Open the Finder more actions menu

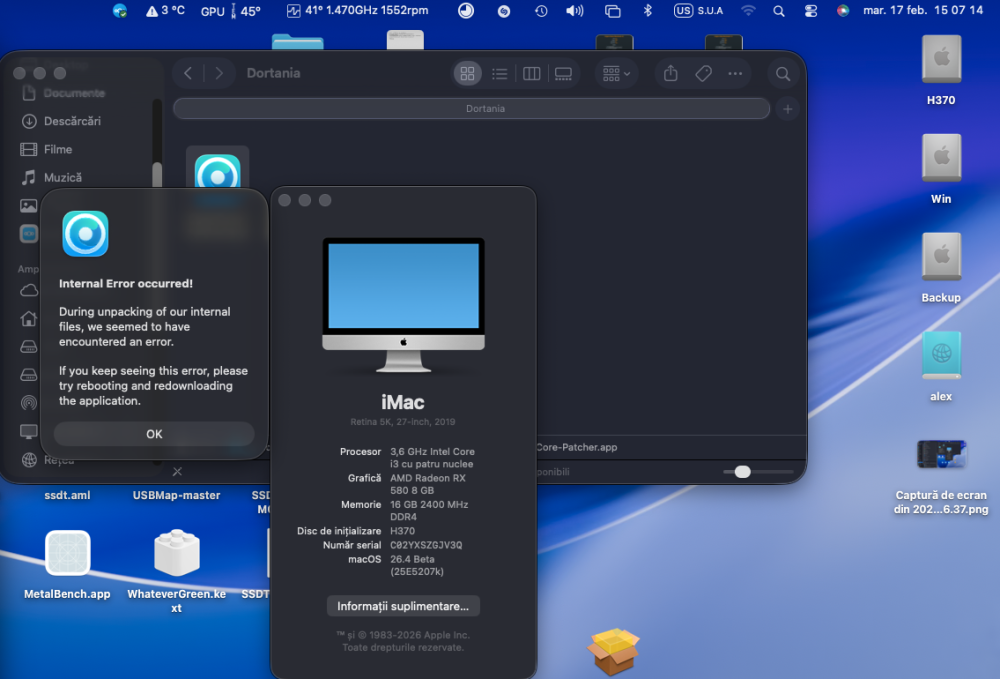735,73
